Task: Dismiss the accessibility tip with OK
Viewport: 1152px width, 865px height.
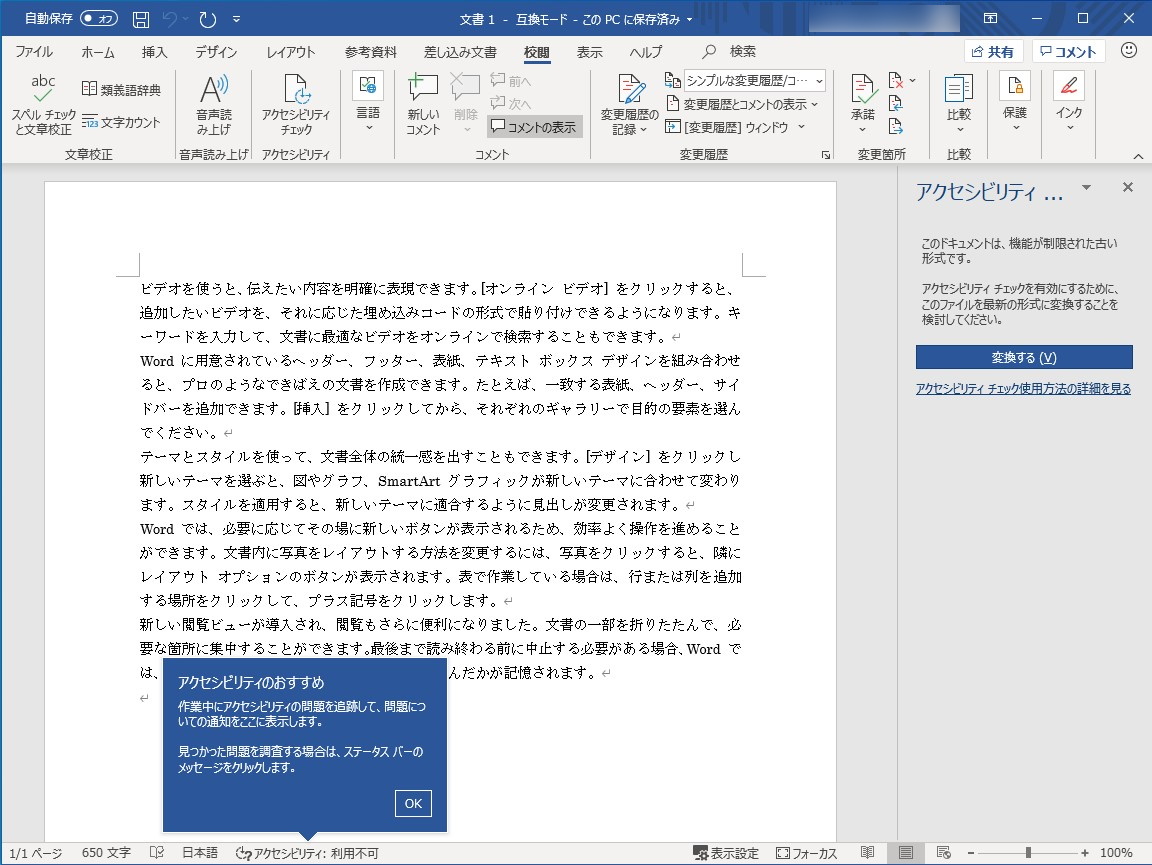Action: point(413,803)
